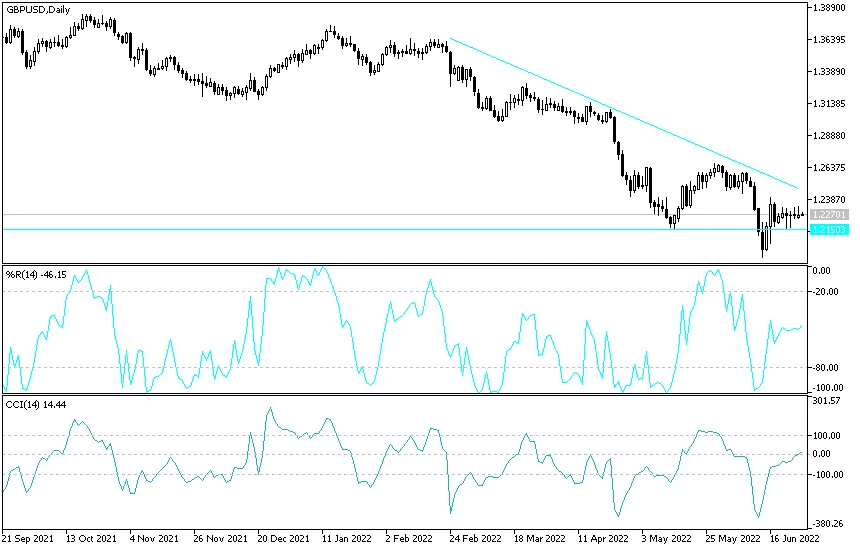This screenshot has height=550, width=860.
Task: Click the 26 Nov 2021 date label
Action: (220, 538)
